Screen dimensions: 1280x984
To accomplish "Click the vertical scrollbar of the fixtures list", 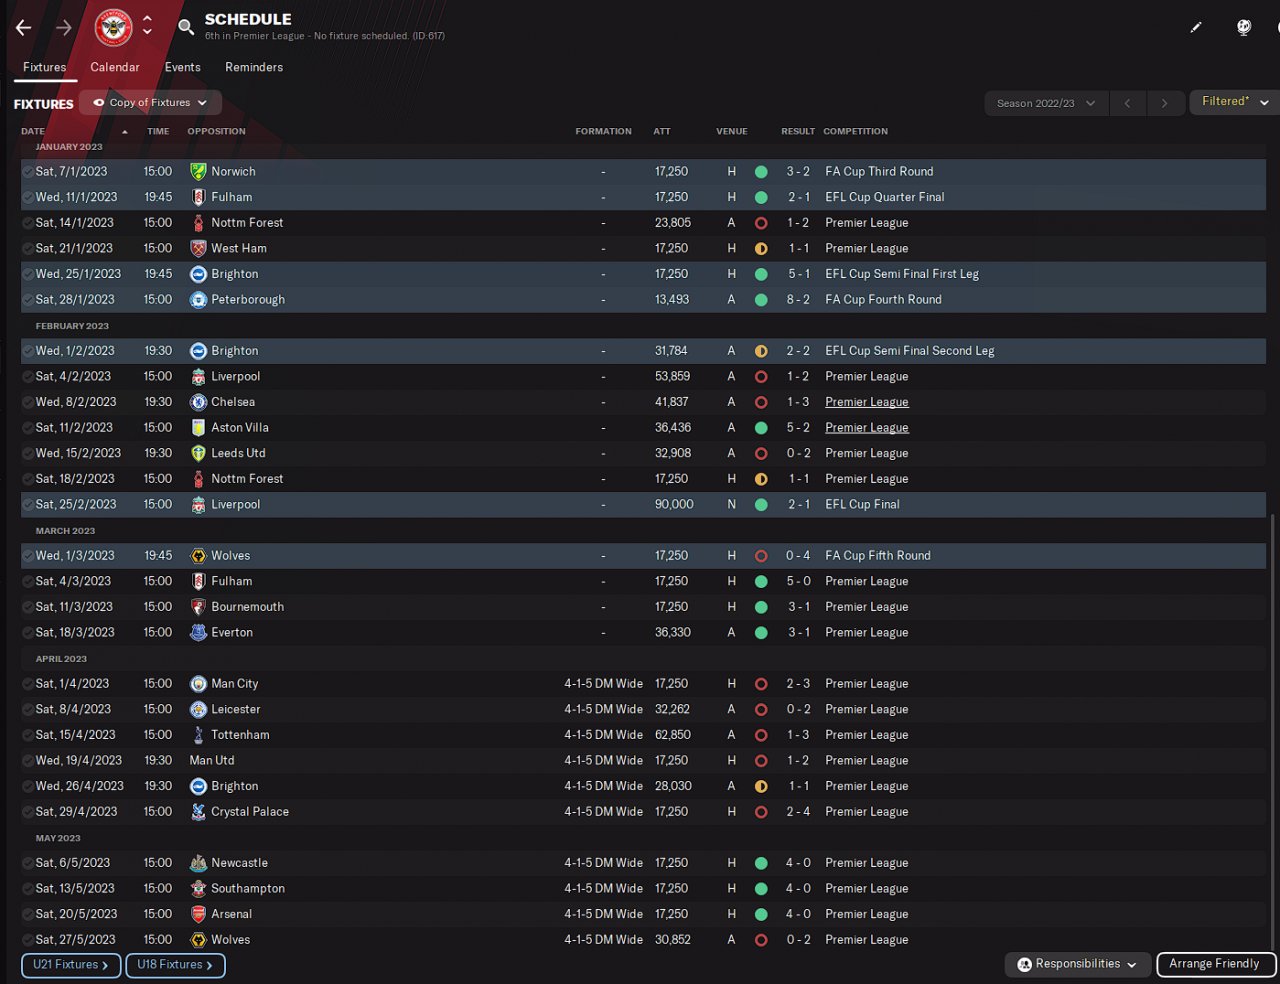I will 1273,732.
